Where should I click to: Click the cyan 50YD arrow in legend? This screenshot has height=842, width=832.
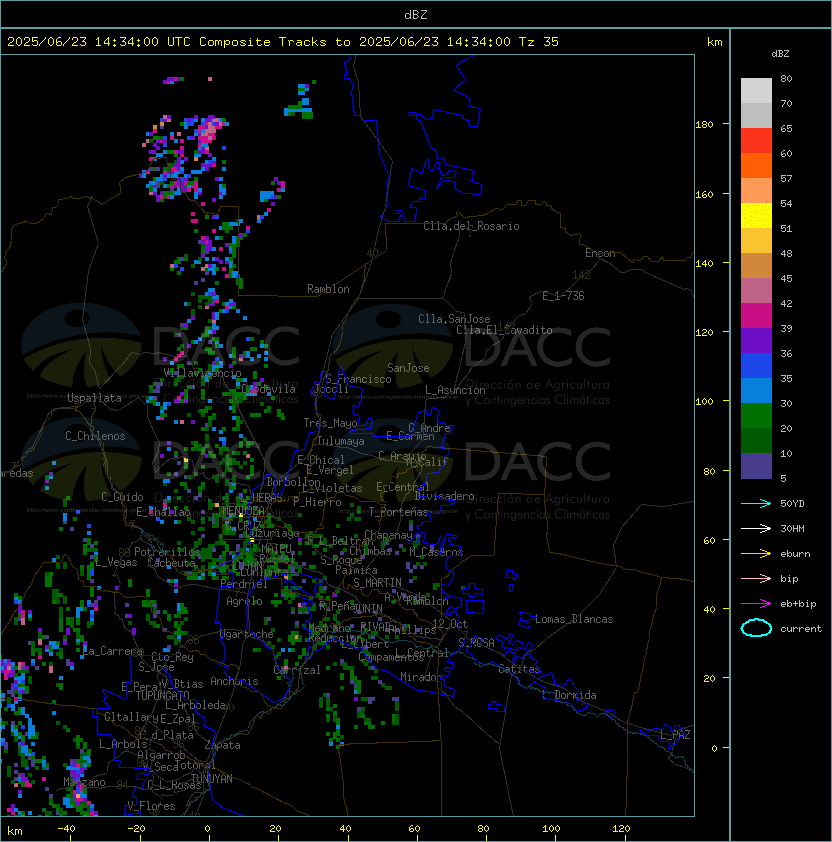(x=756, y=504)
